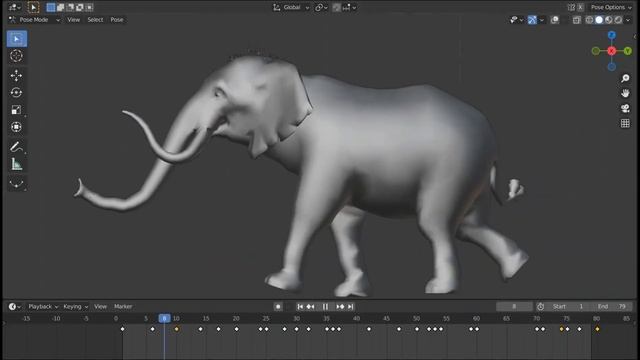640x360 pixels.
Task: Switch to solid shading
Action: point(599,20)
